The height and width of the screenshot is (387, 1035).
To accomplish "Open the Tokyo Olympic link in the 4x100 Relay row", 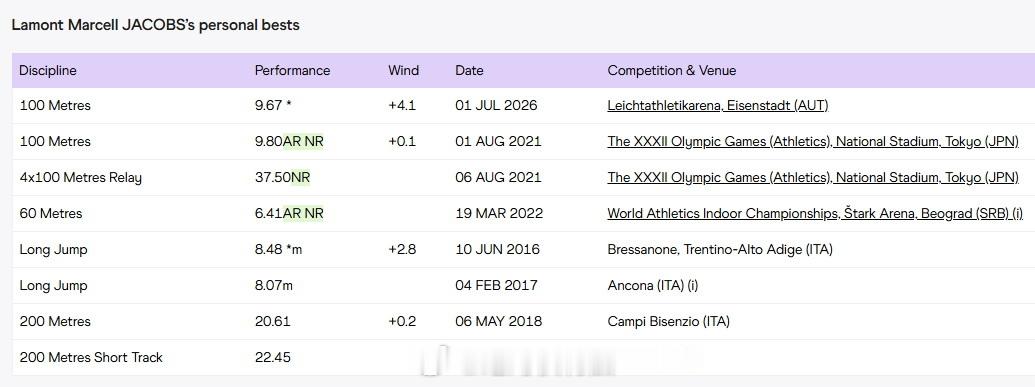I will point(813,178).
